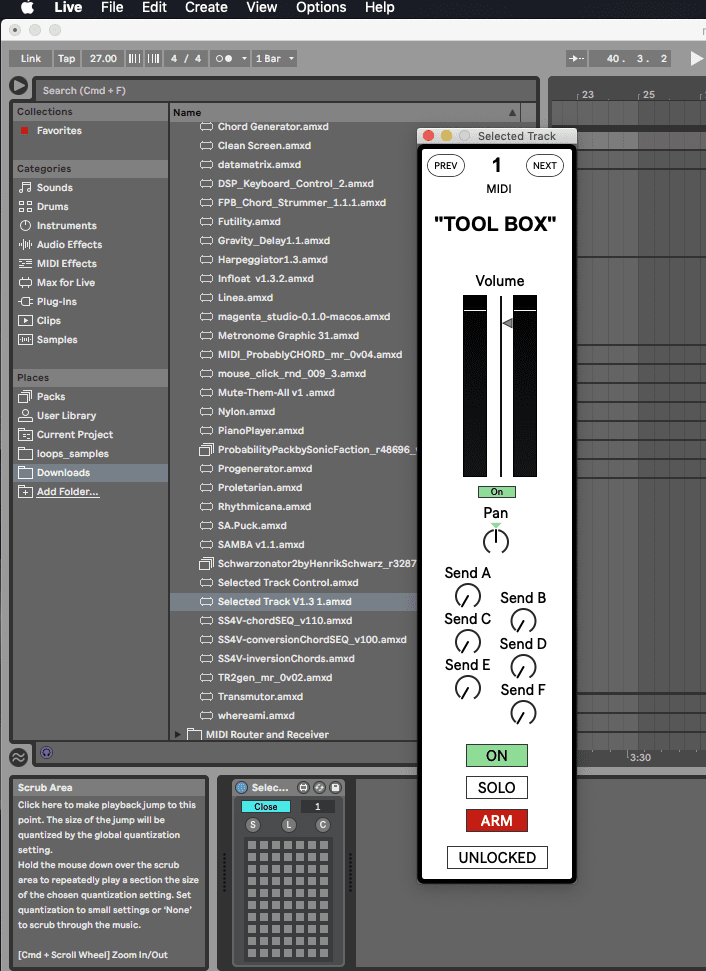
Task: Click the browser show/hide triangle icon
Action: pyautogui.click(x=19, y=85)
